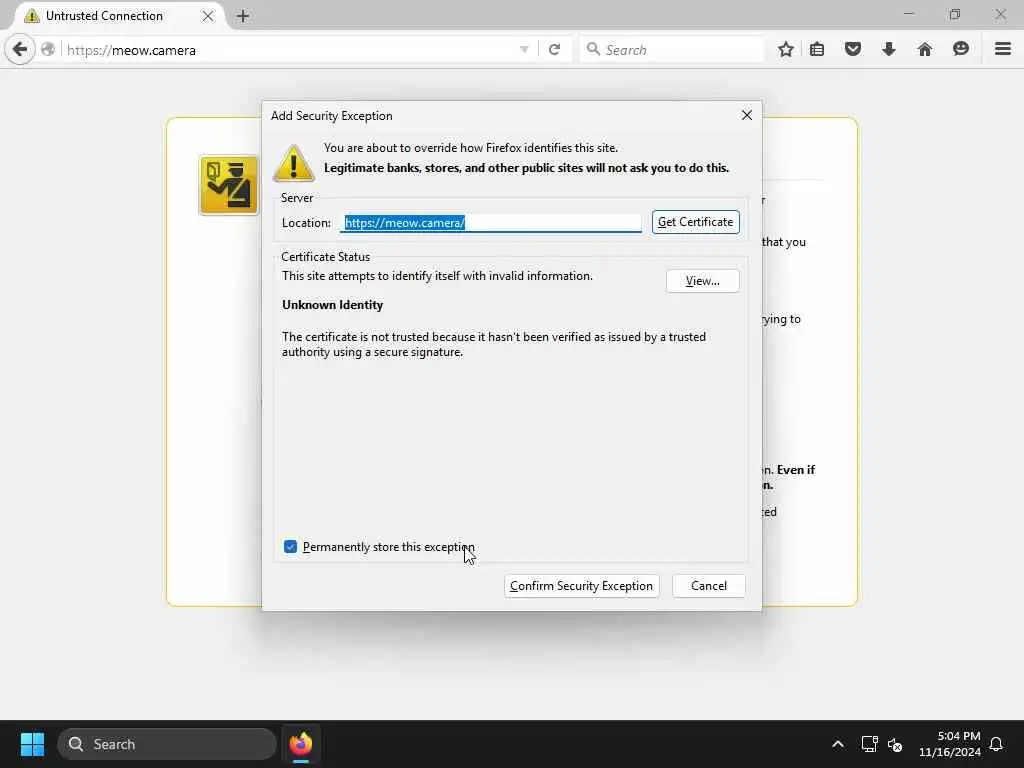Go to Firefox Home icon
Viewport: 1024px width, 768px height.
(x=925, y=50)
